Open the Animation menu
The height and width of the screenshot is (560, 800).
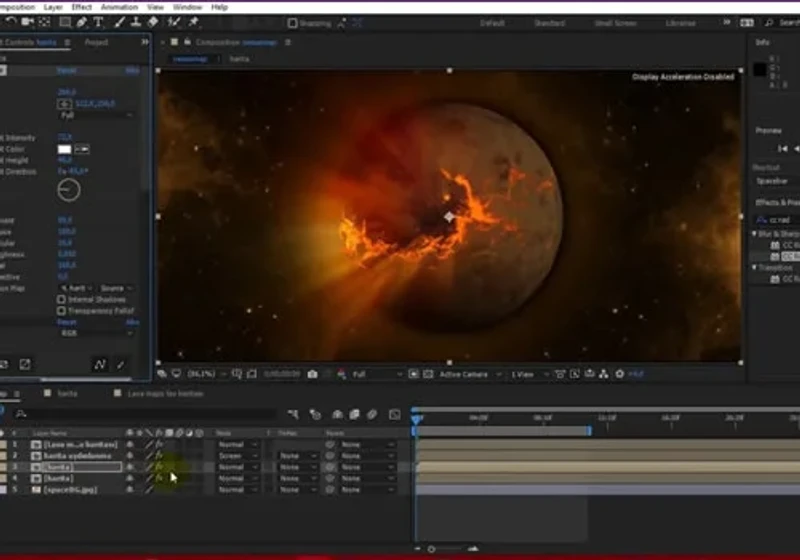click(x=119, y=7)
